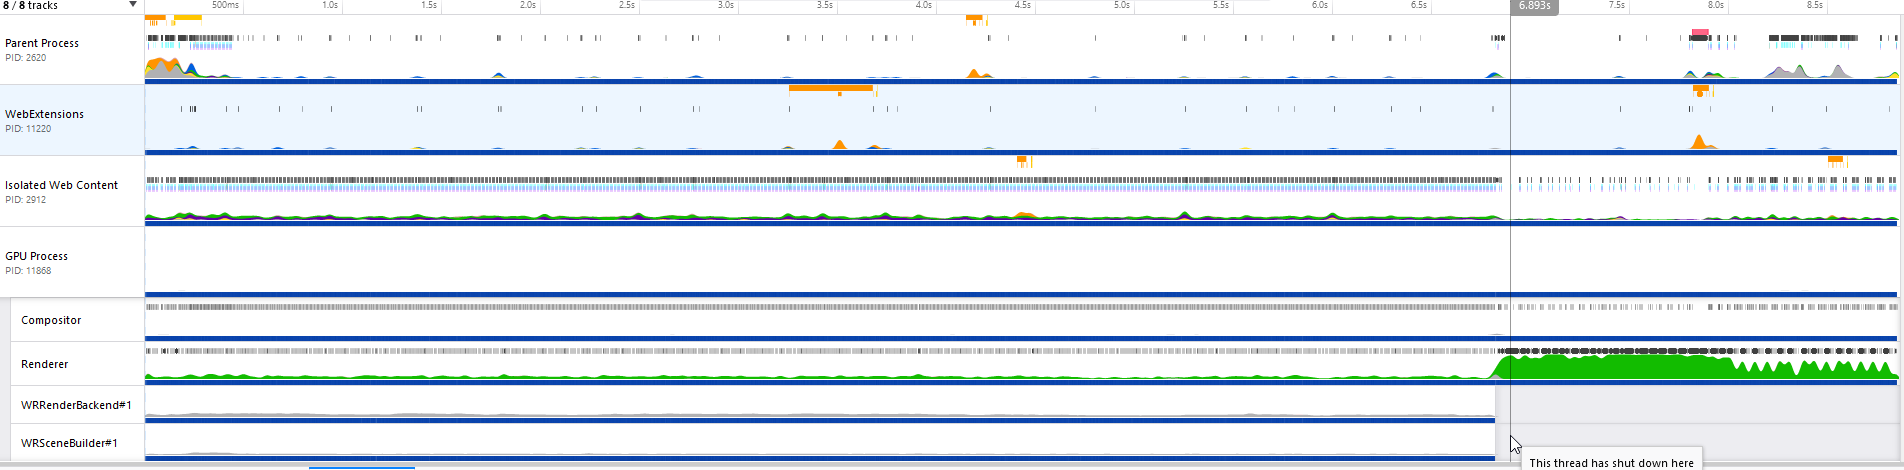Select the WebExtensions track label
Screen dimensions: 1904x470
44,114
